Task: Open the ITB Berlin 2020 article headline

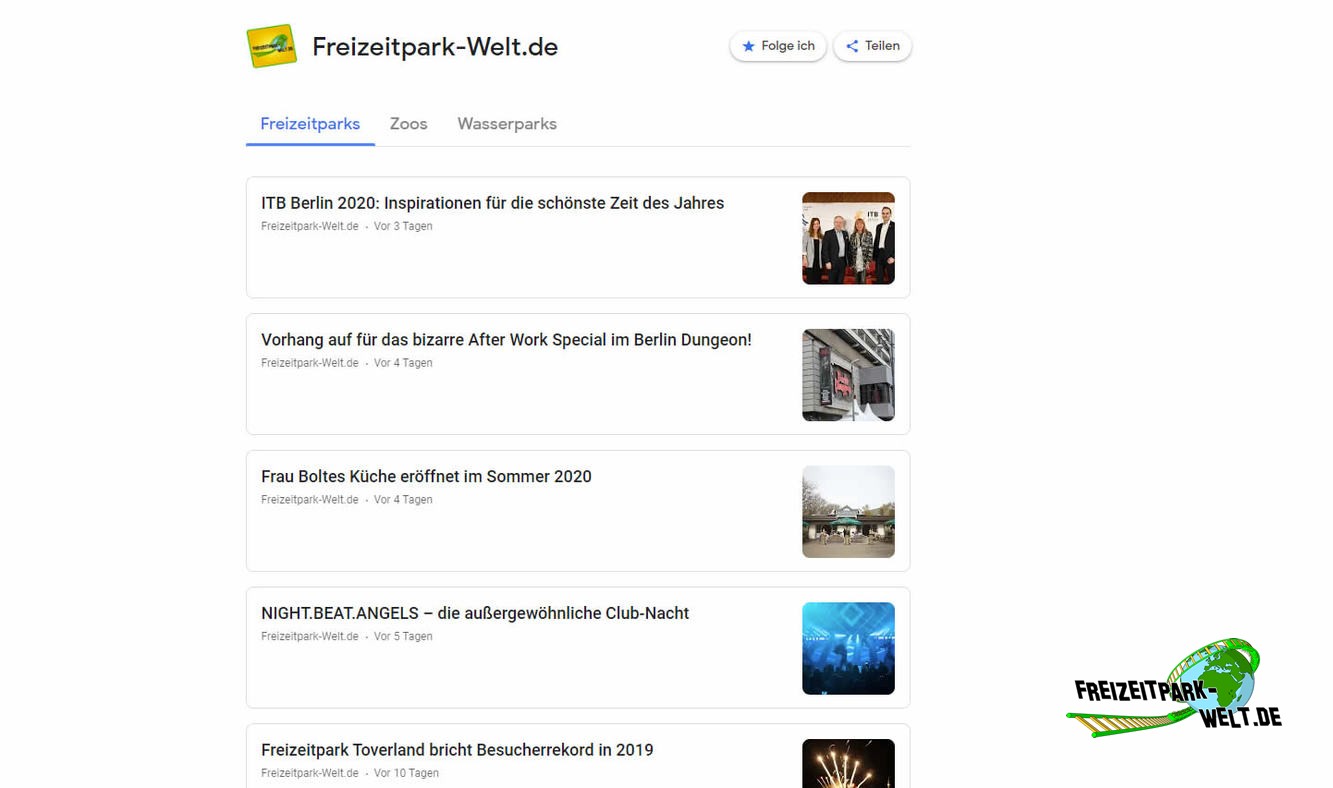Action: click(x=492, y=203)
